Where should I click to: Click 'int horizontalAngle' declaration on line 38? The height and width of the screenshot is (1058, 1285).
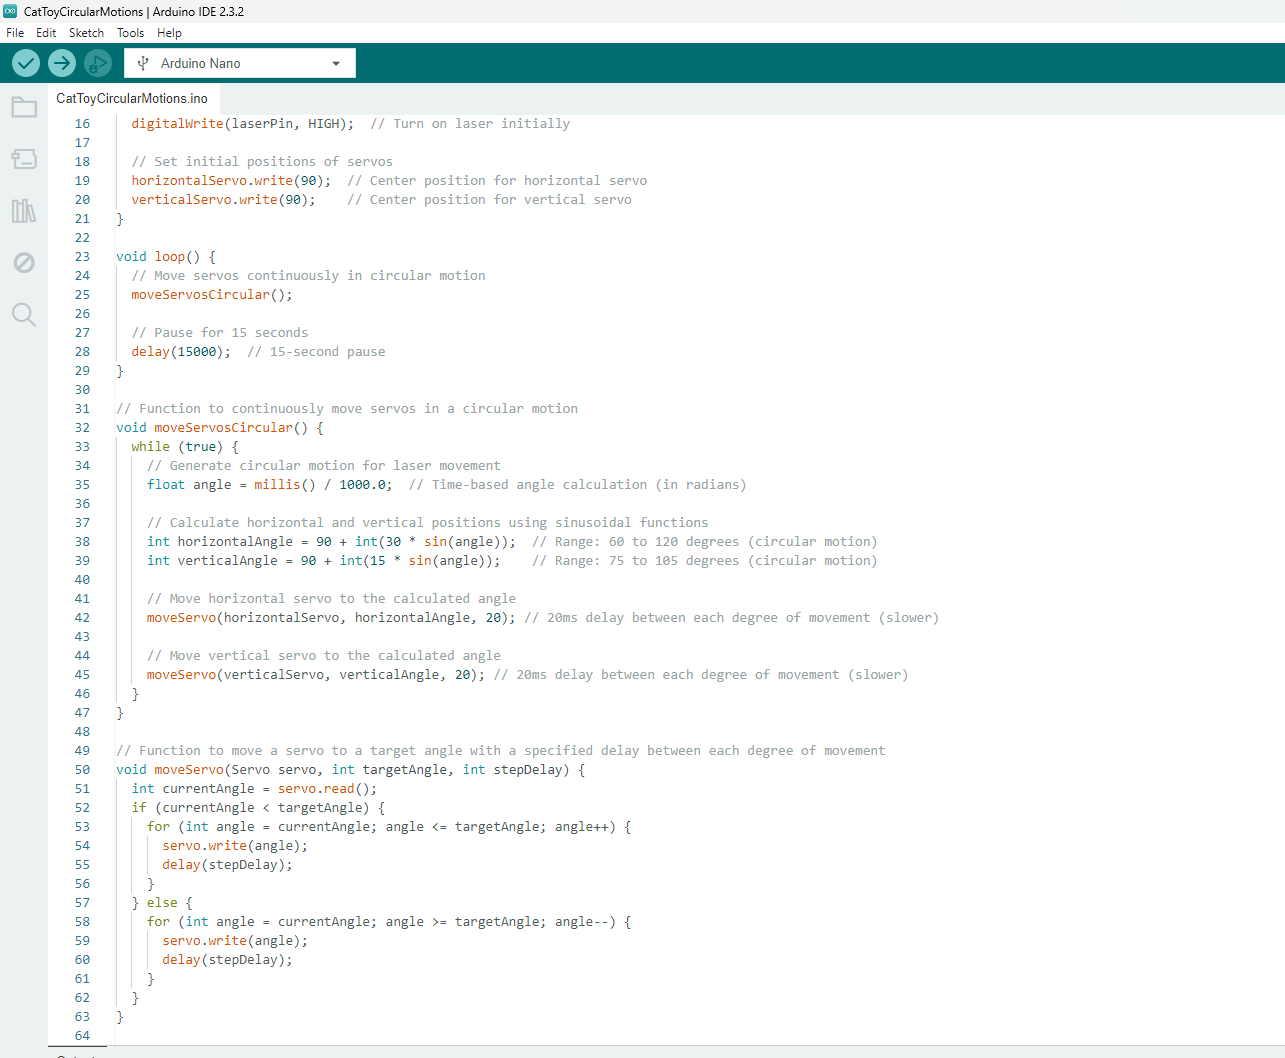[220, 542]
